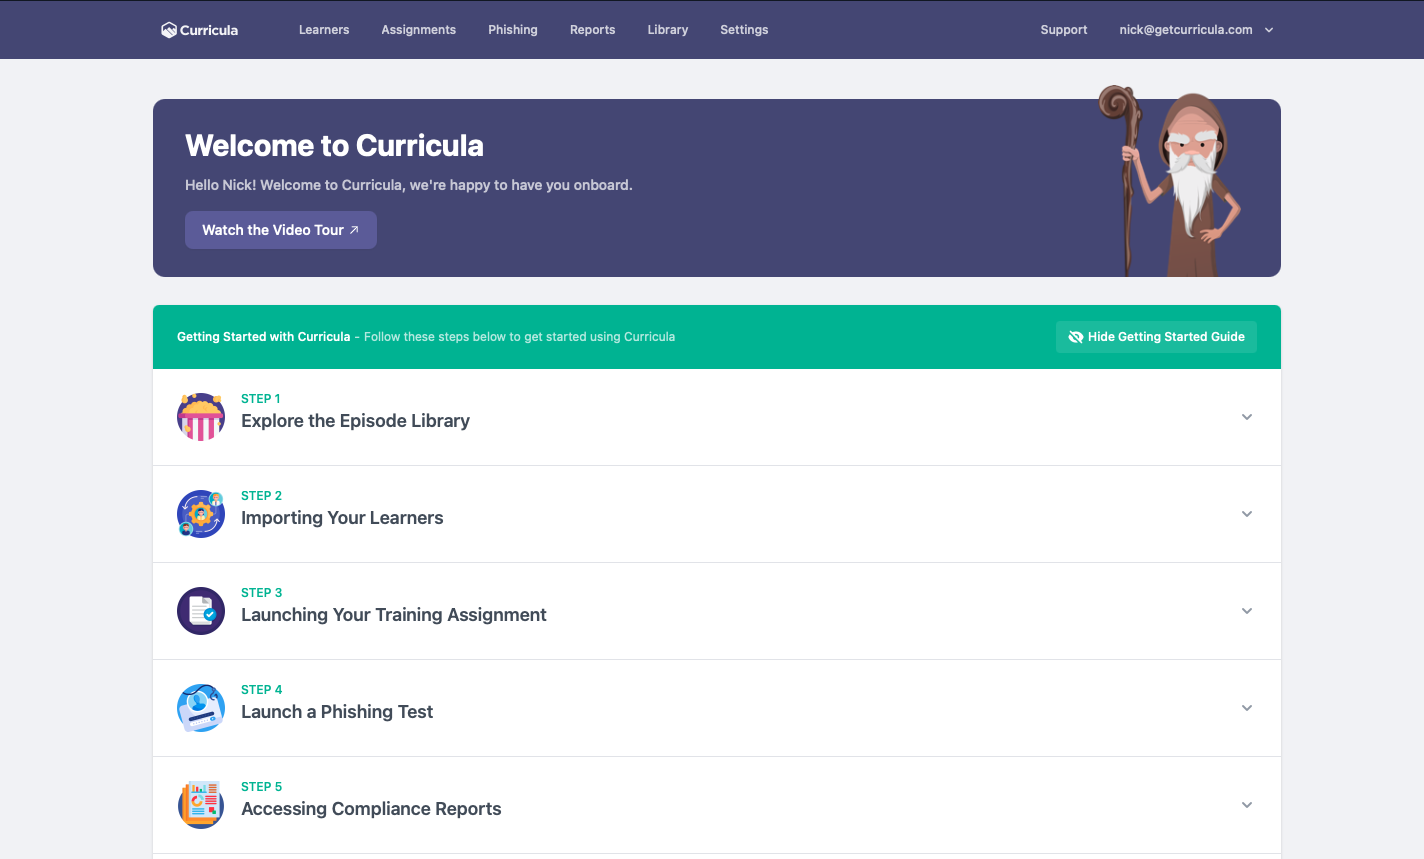Click the crossed-eye icon on the Hide button
This screenshot has width=1424, height=859.
click(1075, 336)
